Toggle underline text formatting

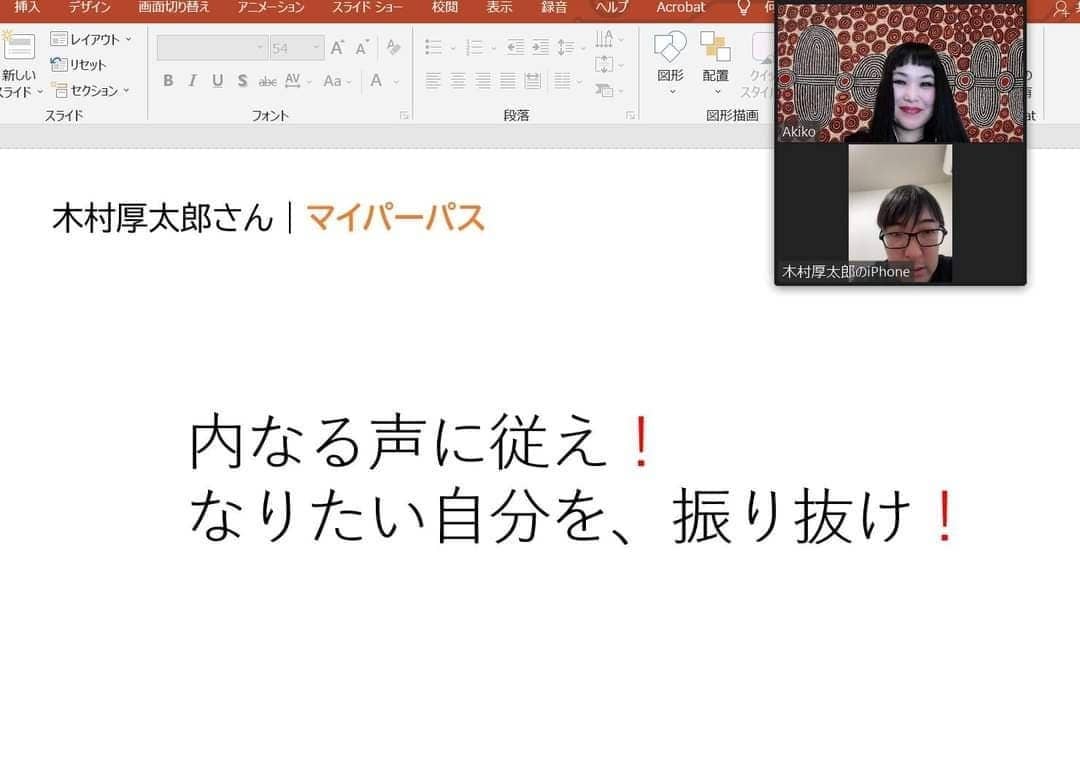217,81
